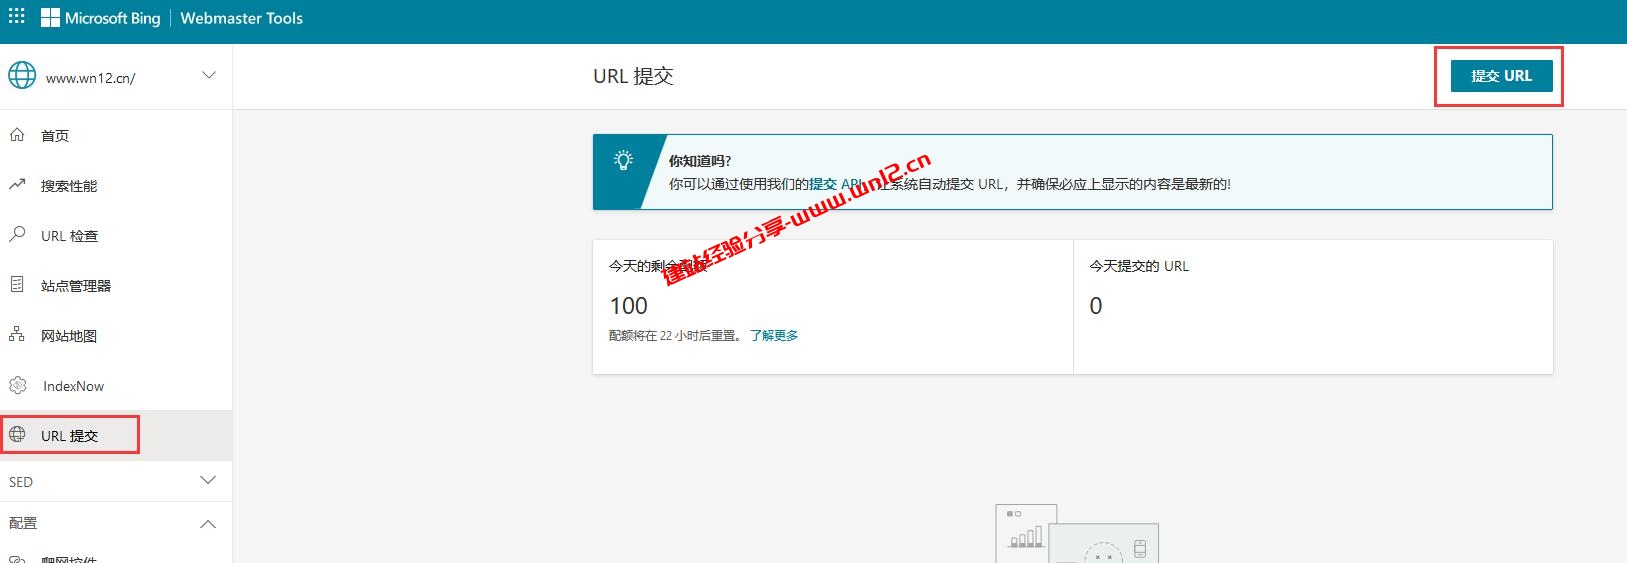
Task: Open the URL 检查 menu item
Action: tap(116, 235)
